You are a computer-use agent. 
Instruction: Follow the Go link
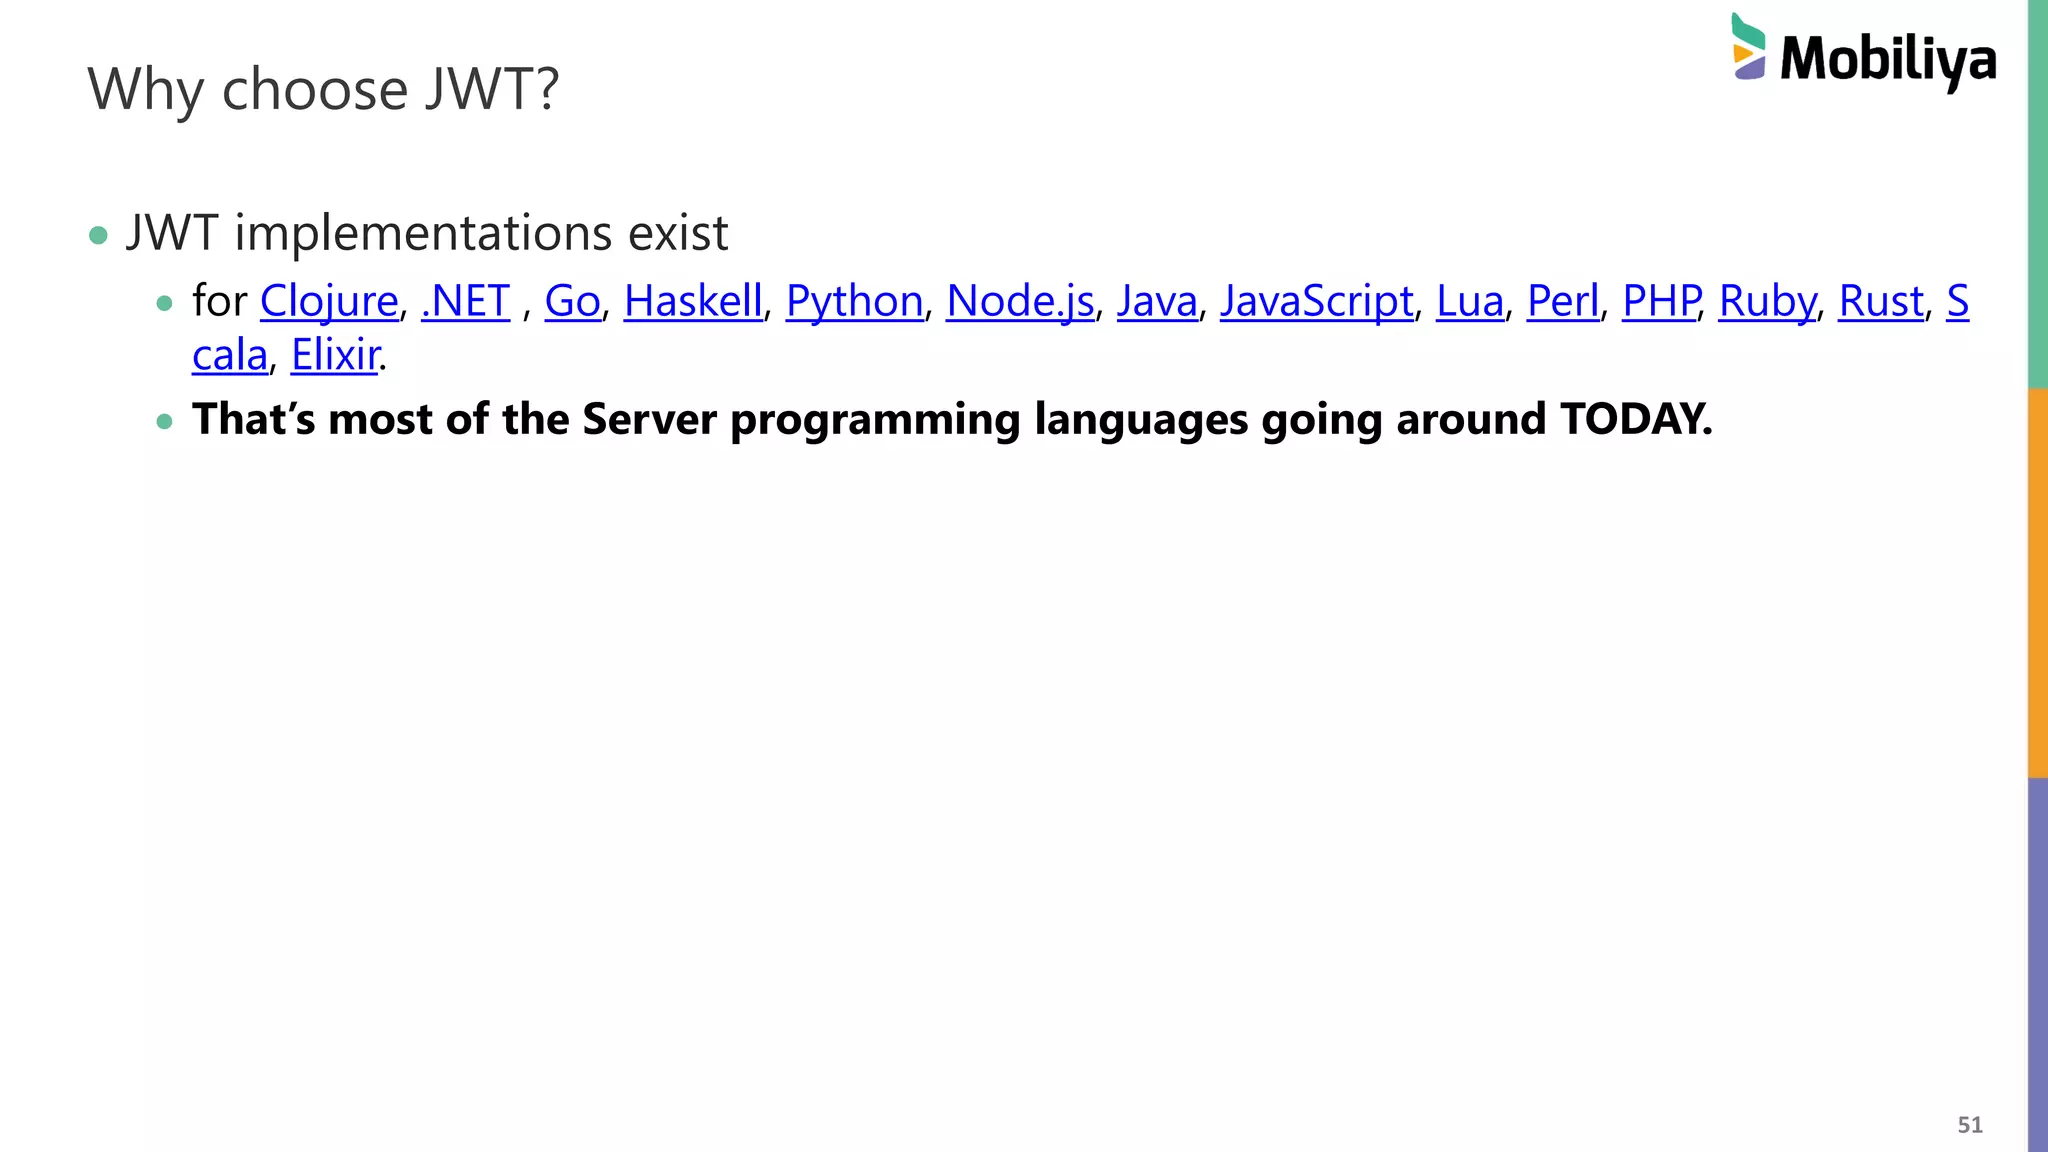572,301
